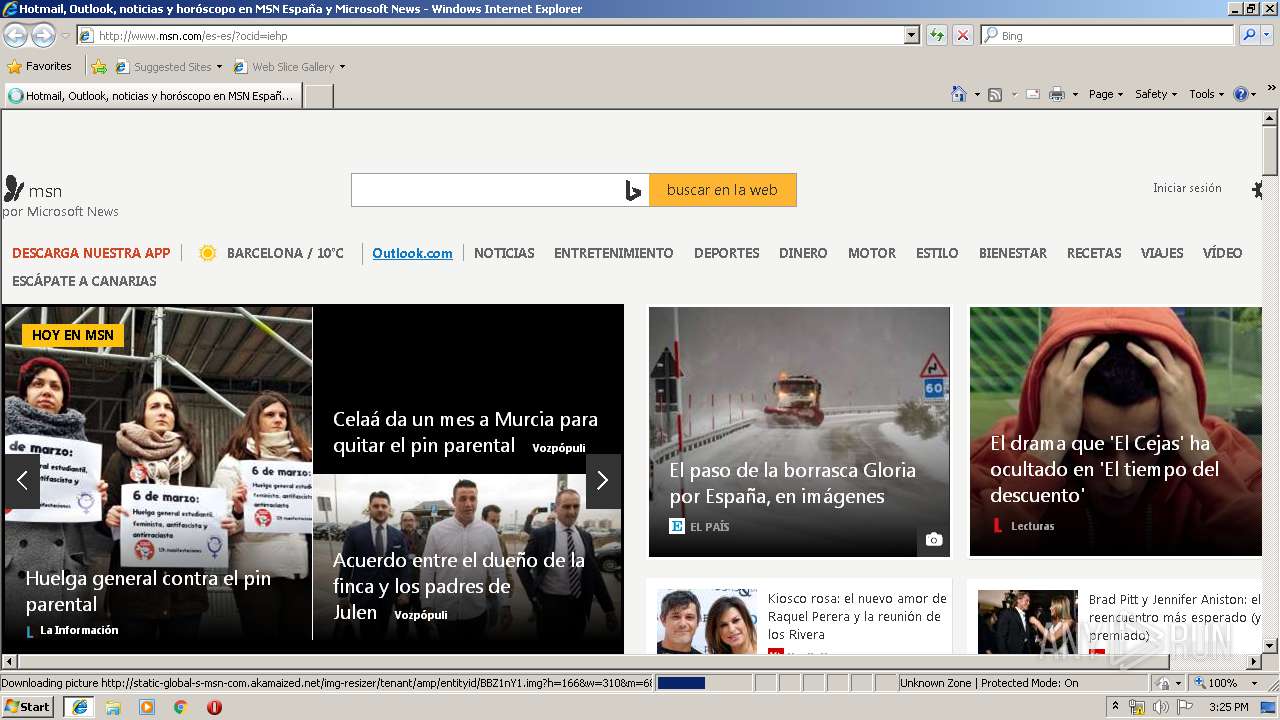
Task: Open the Tools menu dropdown
Action: pyautogui.click(x=1207, y=94)
